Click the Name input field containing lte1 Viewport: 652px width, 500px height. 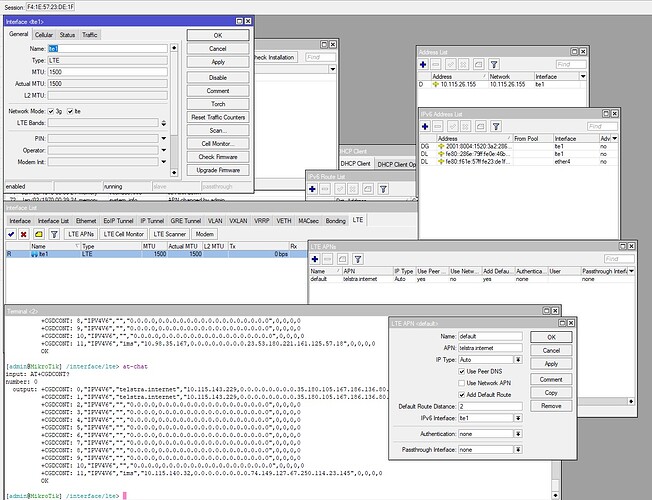pyautogui.click(x=107, y=49)
